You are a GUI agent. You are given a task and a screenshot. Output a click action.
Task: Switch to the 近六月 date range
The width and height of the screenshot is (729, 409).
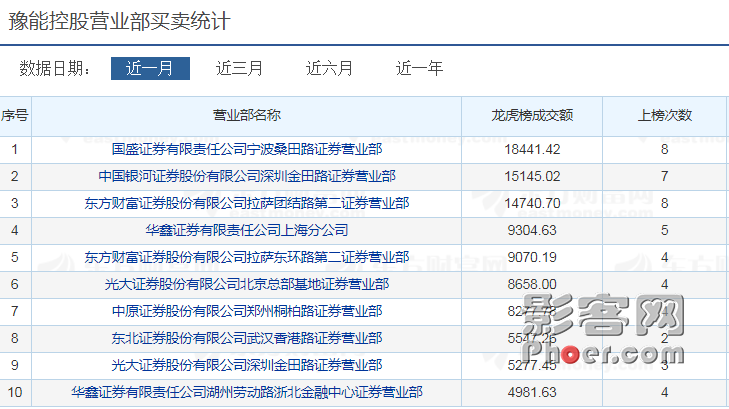coord(329,68)
